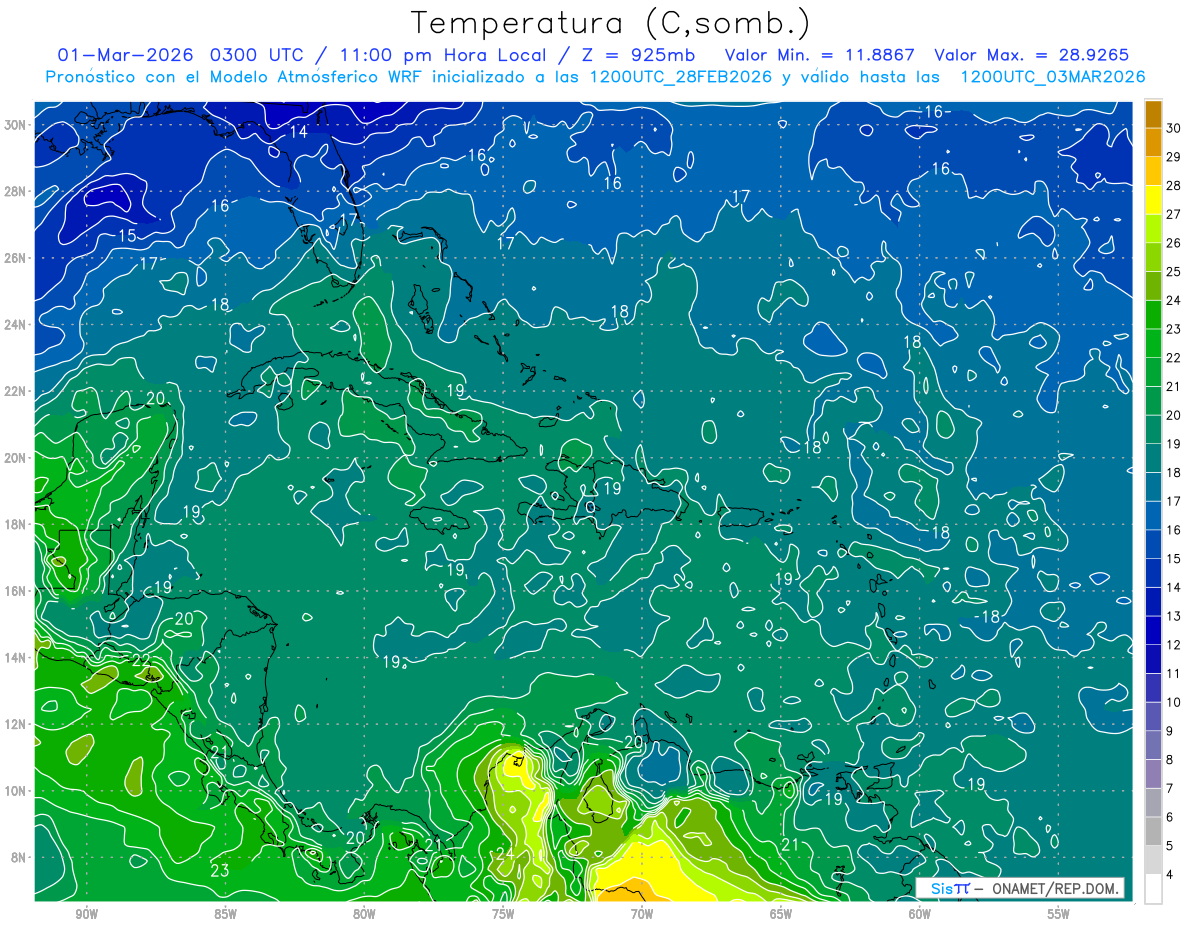The width and height of the screenshot is (1200, 927).
Task: Click the 'Valor Min. = 11.8867' value
Action: [x=820, y=55]
